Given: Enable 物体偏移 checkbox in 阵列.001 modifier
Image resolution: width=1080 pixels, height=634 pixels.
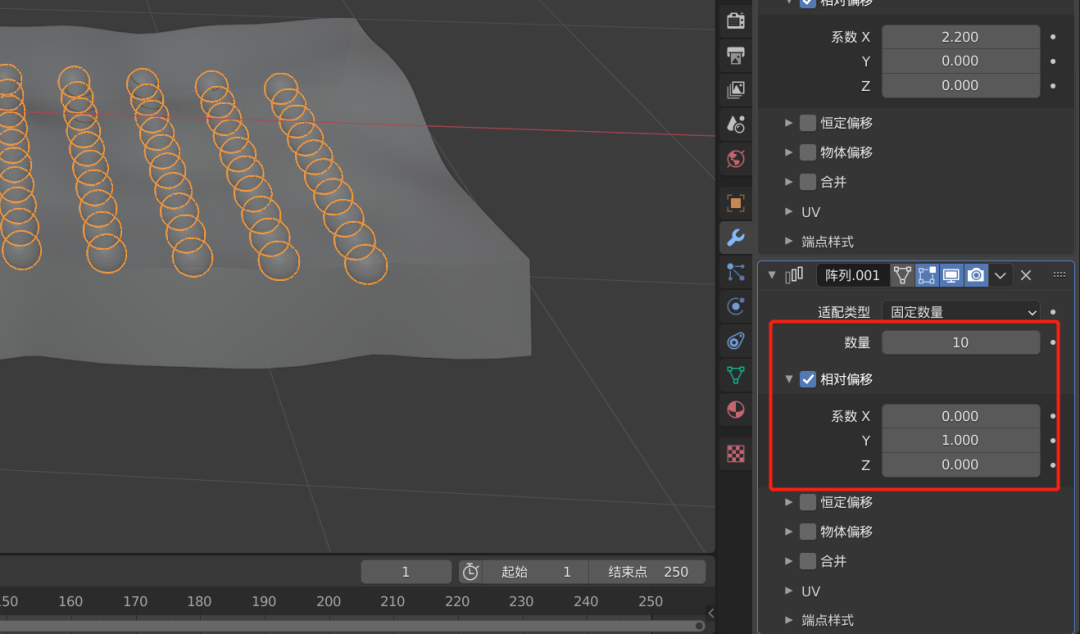Looking at the screenshot, I should coord(808,532).
